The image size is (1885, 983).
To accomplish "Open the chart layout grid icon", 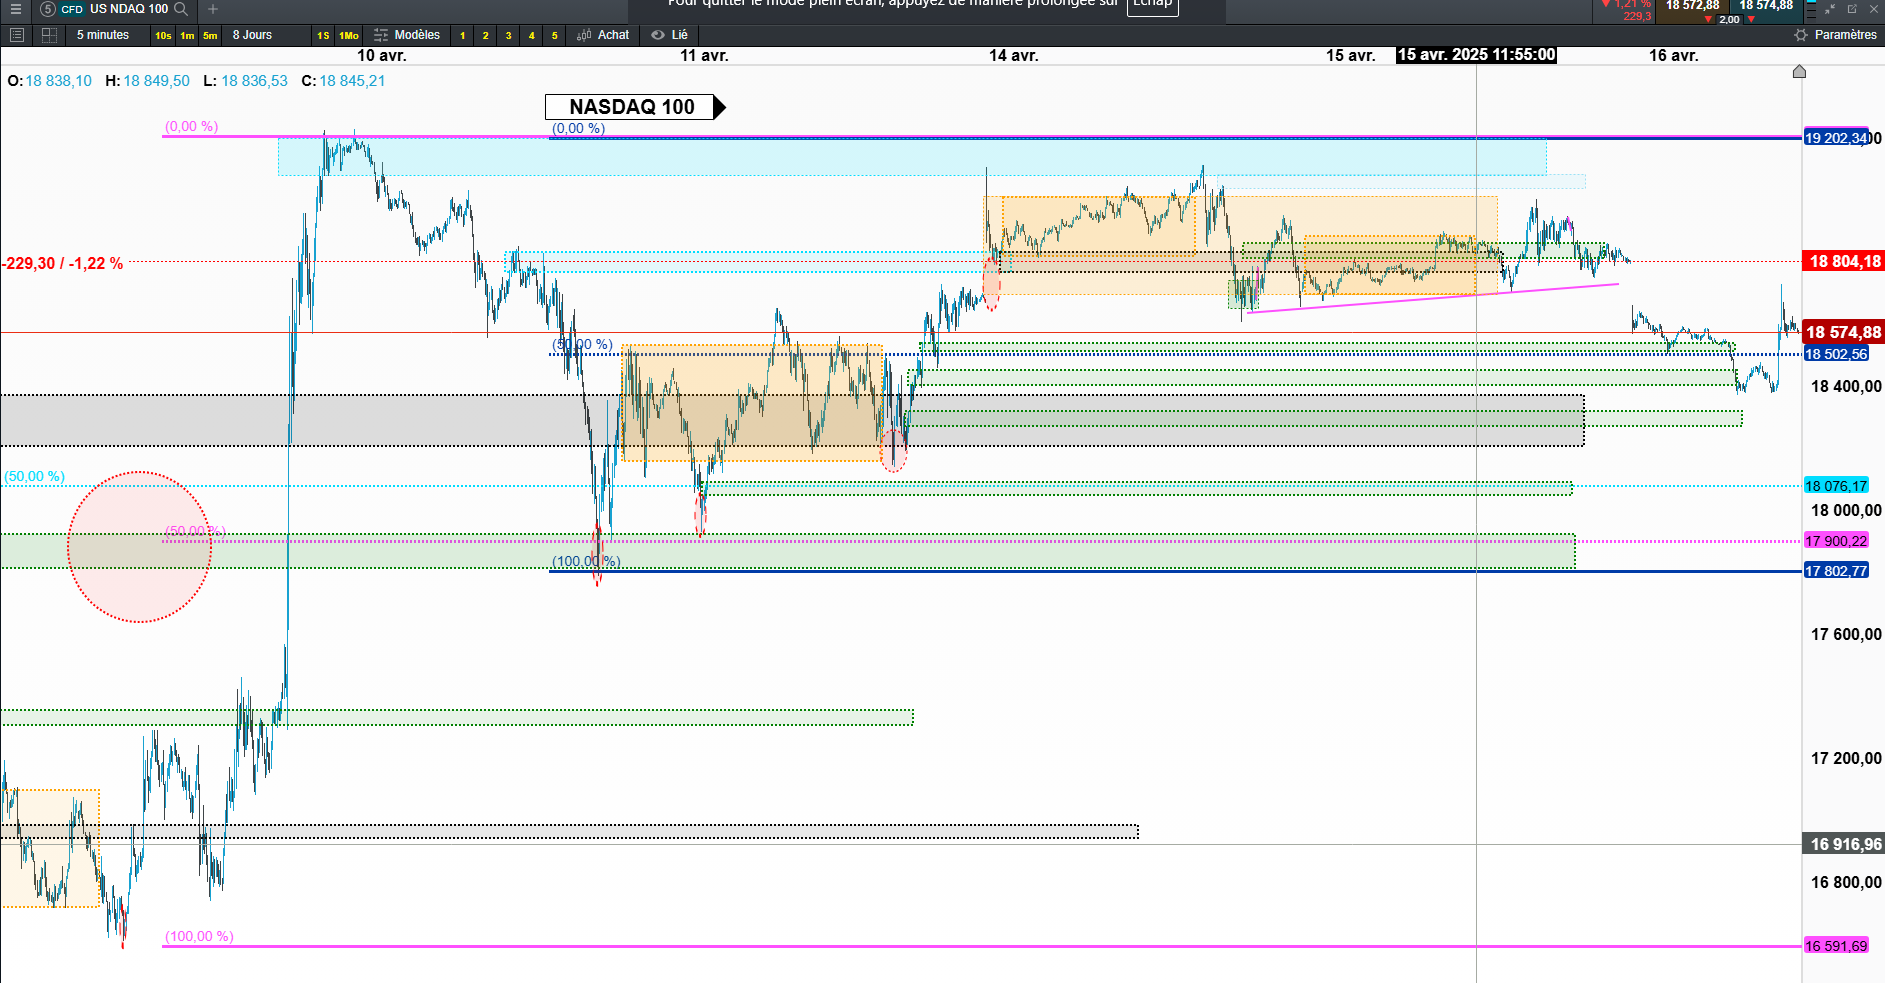I will [49, 35].
